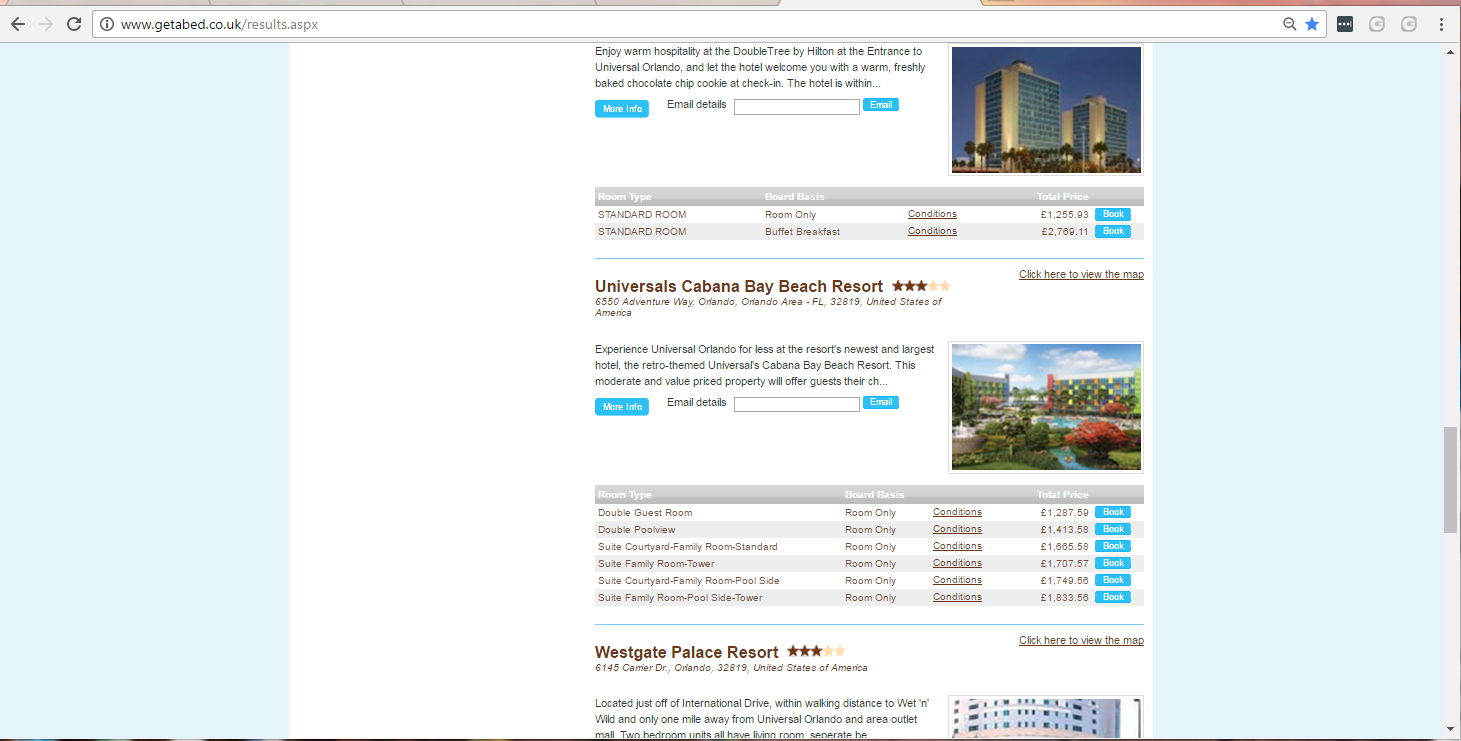The width and height of the screenshot is (1461, 741).
Task: Click the page scrollbar up arrow
Action: [x=1451, y=52]
